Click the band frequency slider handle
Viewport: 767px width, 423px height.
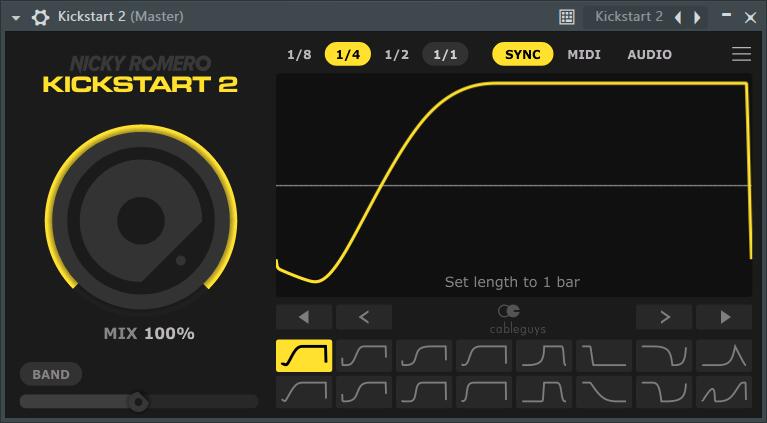coord(138,402)
